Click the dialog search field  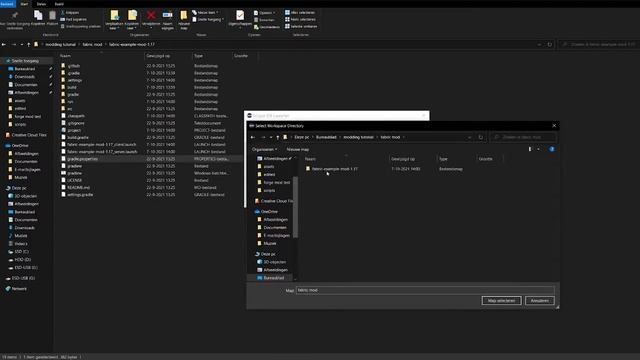click(x=523, y=137)
